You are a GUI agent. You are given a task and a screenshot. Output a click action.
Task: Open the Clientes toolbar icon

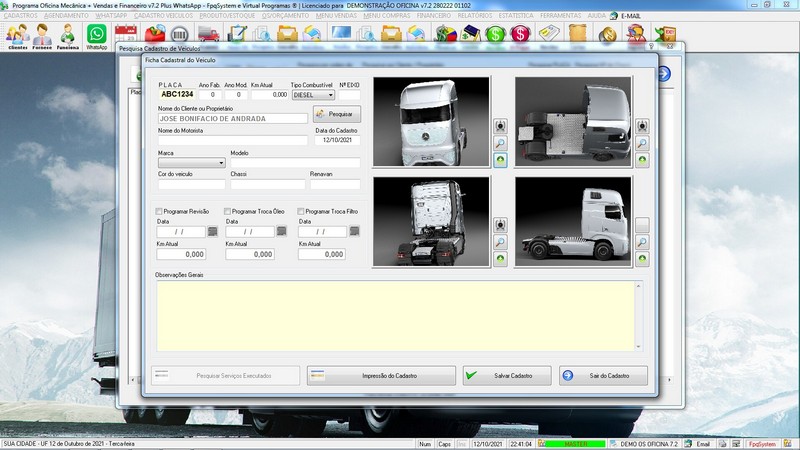16,35
